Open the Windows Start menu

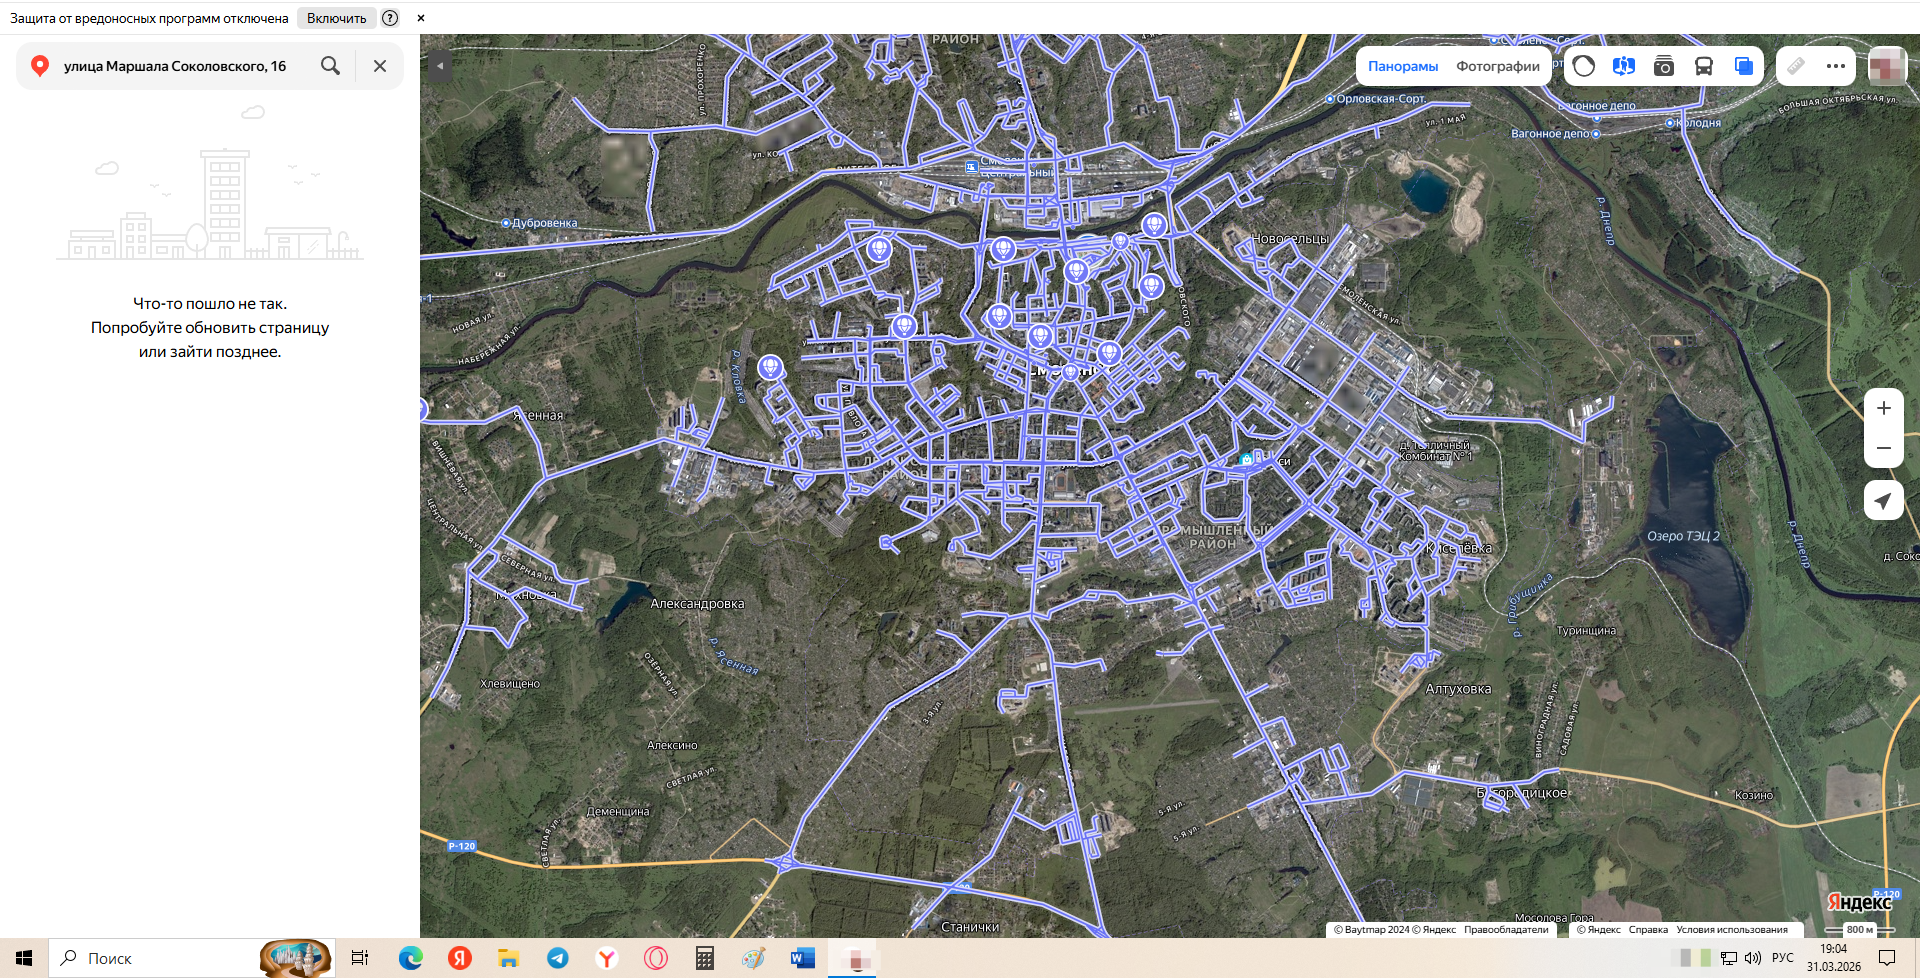pyautogui.click(x=24, y=958)
